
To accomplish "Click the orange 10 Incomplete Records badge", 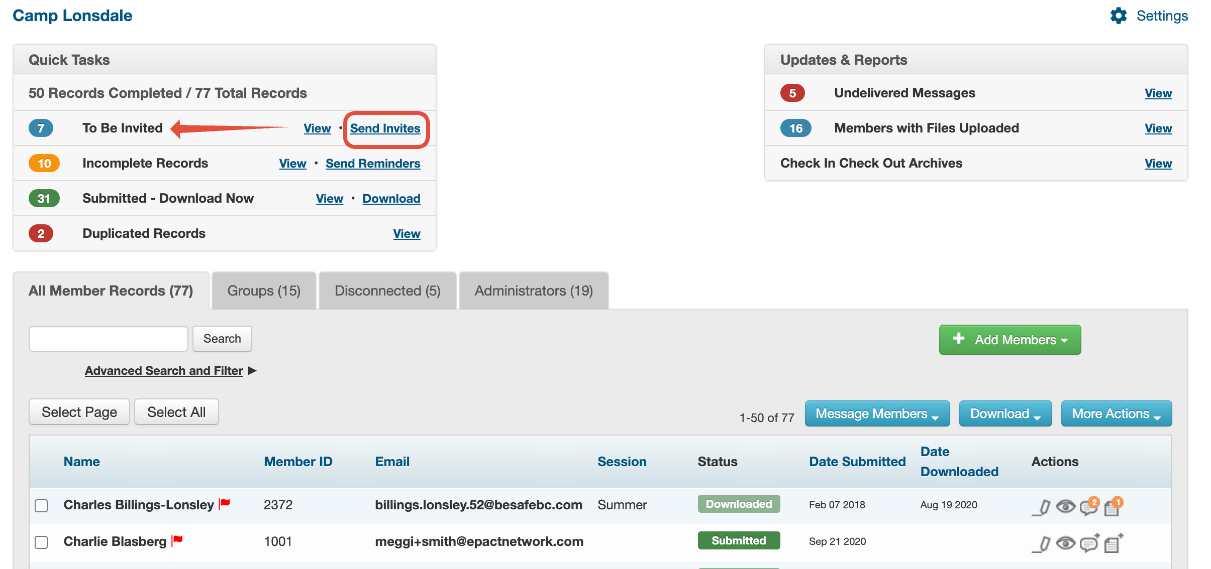I will click(x=44, y=163).
